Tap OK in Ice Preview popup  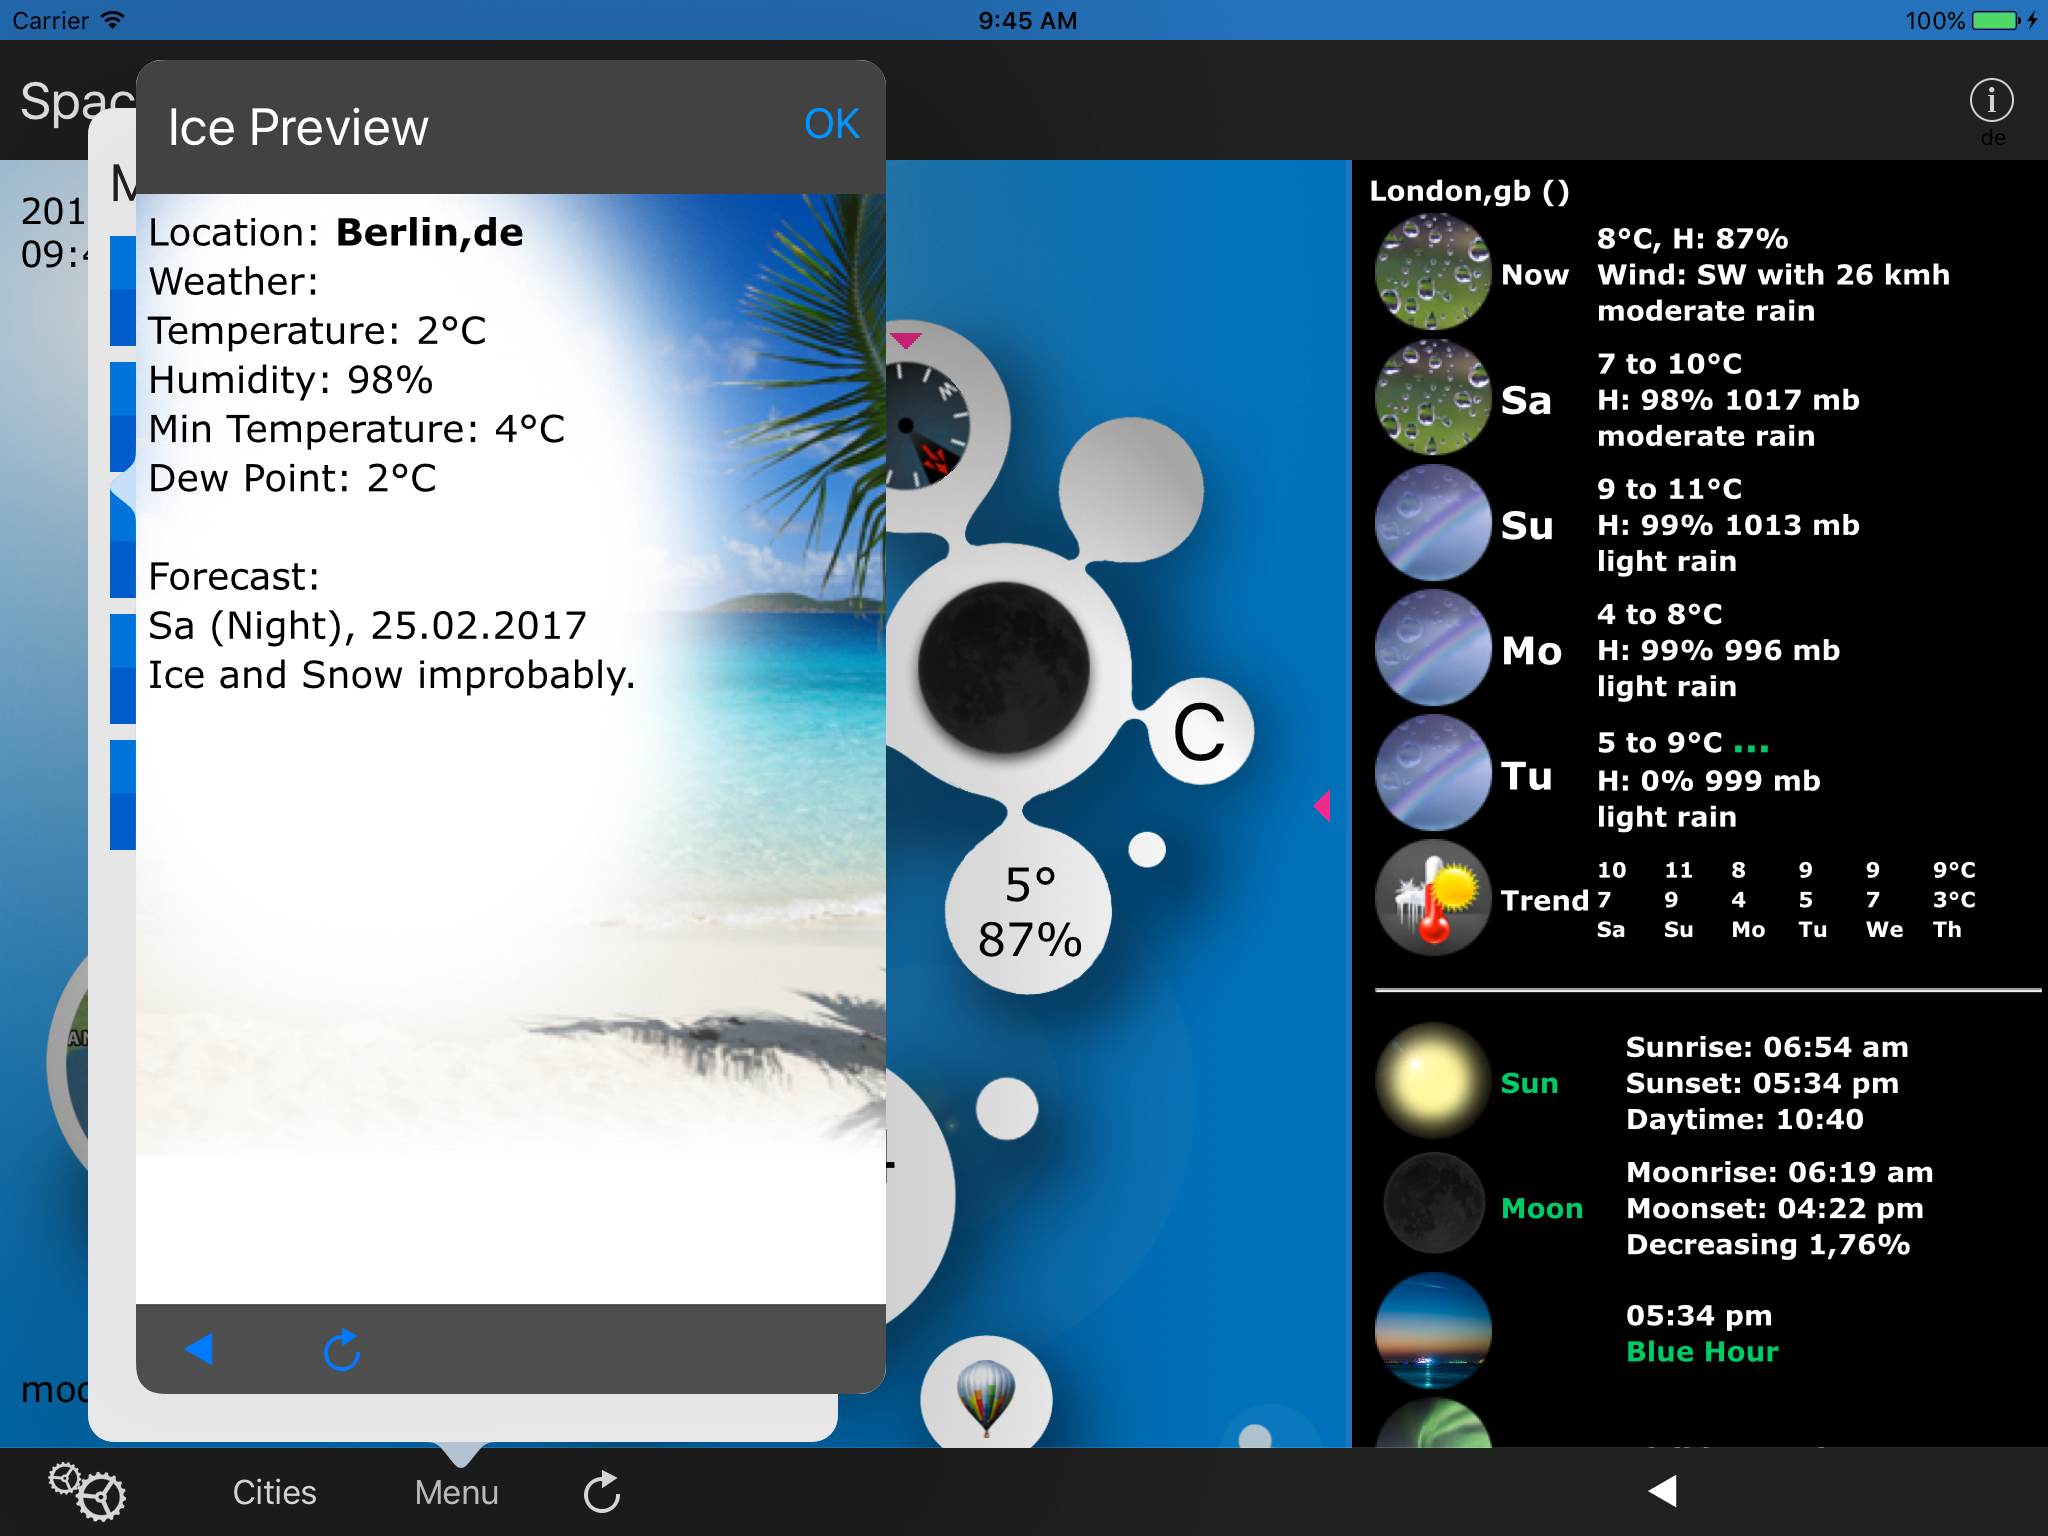(x=830, y=124)
